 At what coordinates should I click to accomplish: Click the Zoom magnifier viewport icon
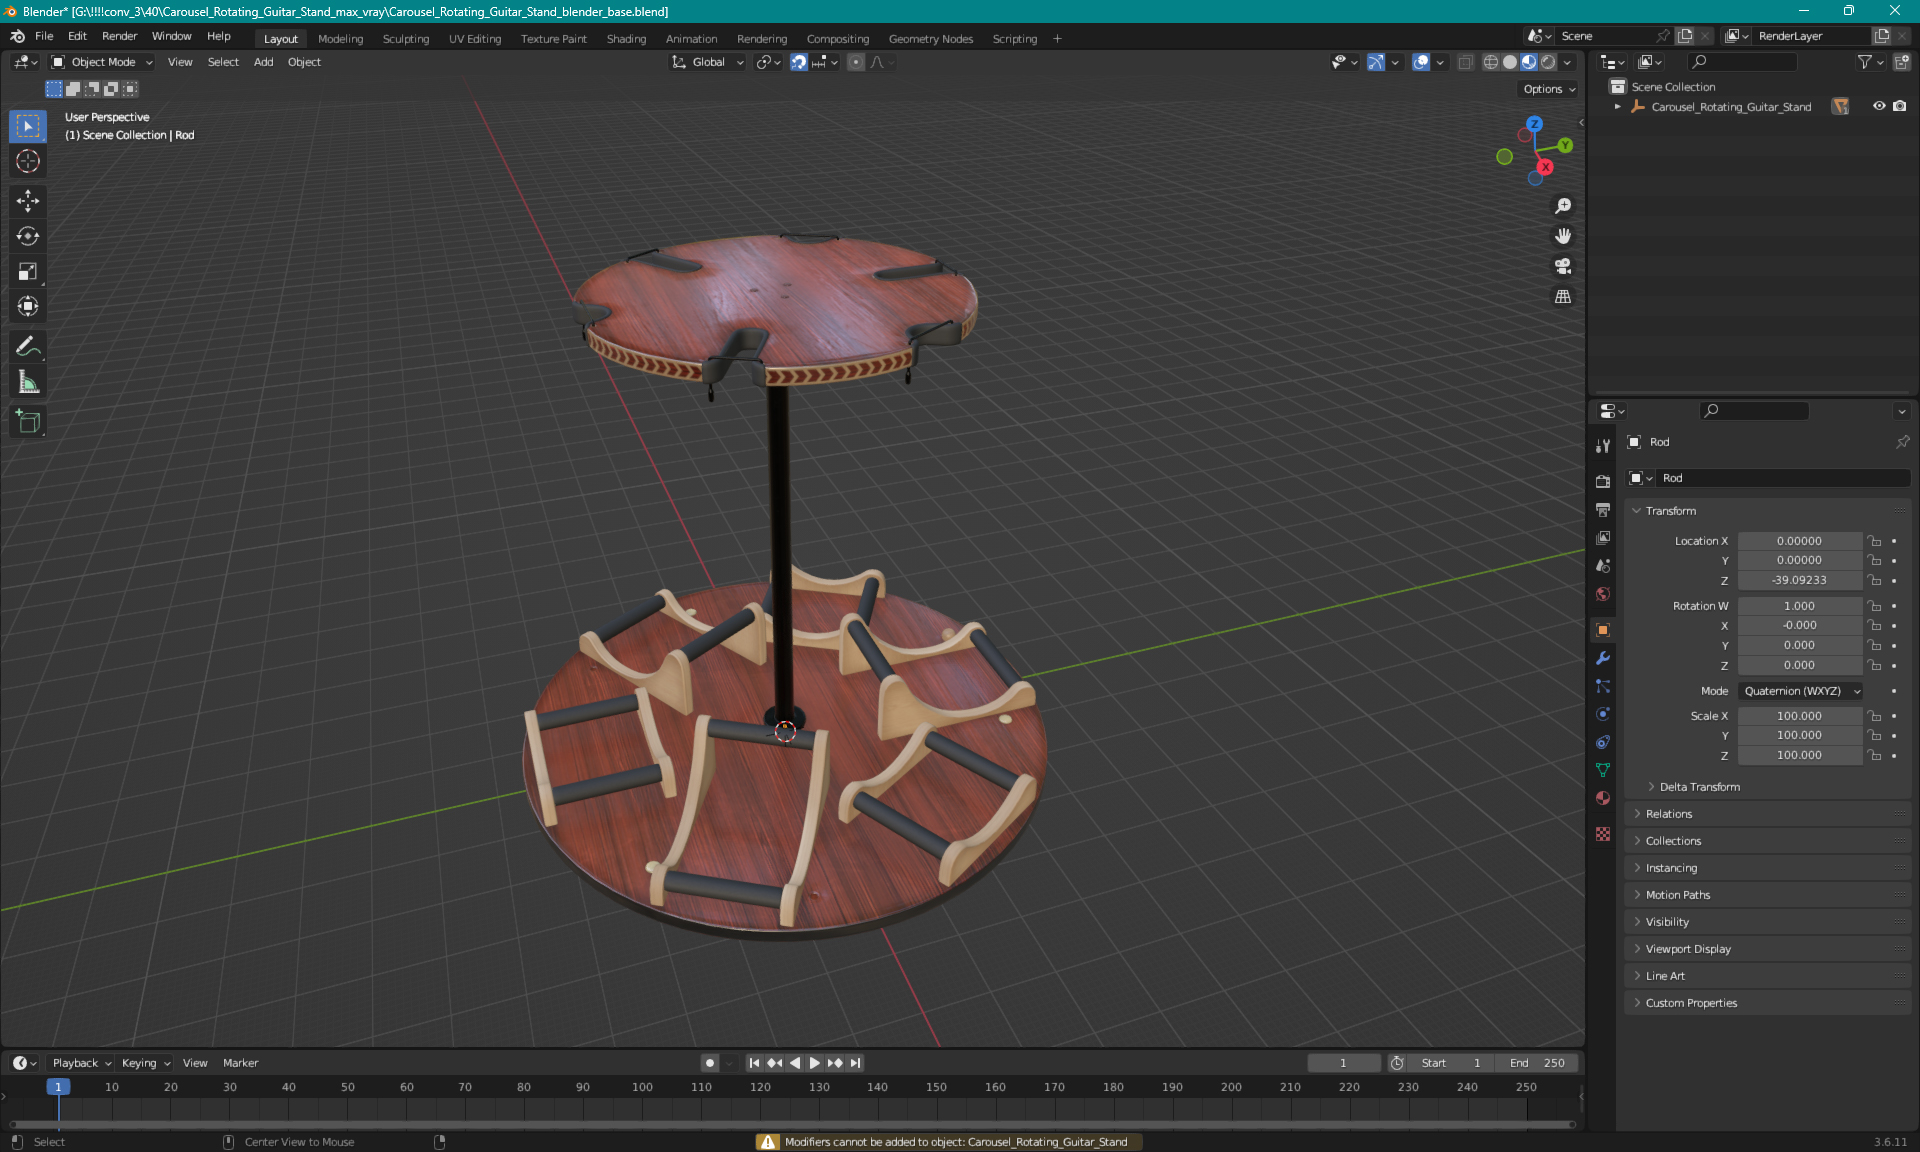pyautogui.click(x=1563, y=206)
